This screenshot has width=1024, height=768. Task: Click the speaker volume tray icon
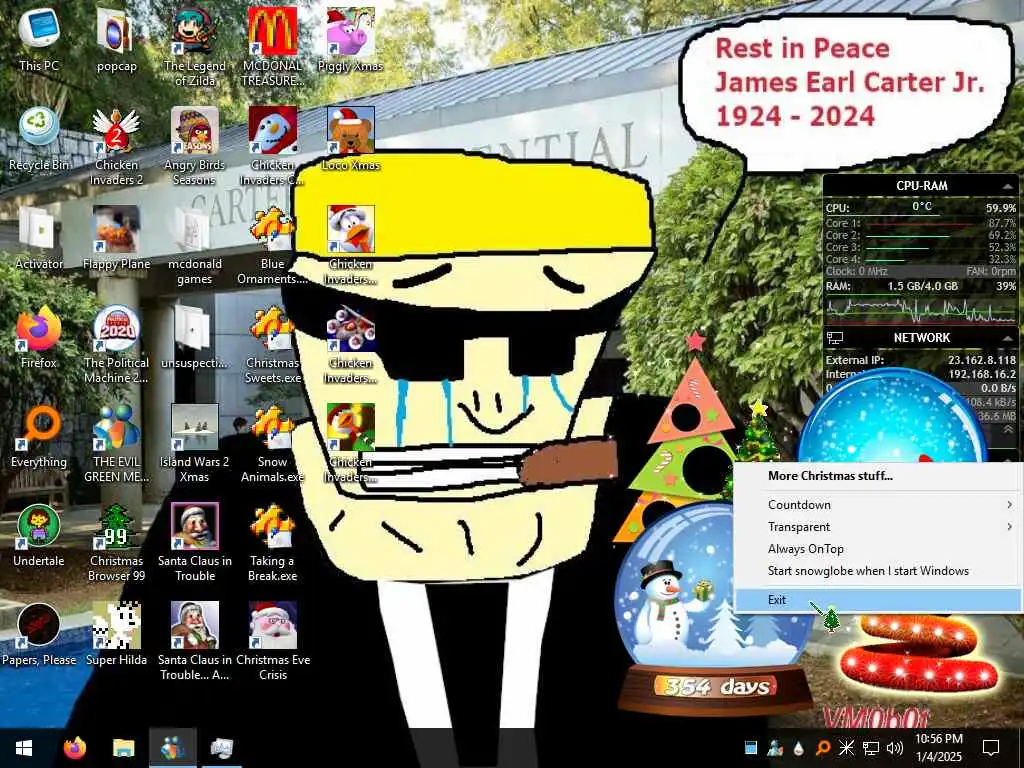tap(895, 748)
